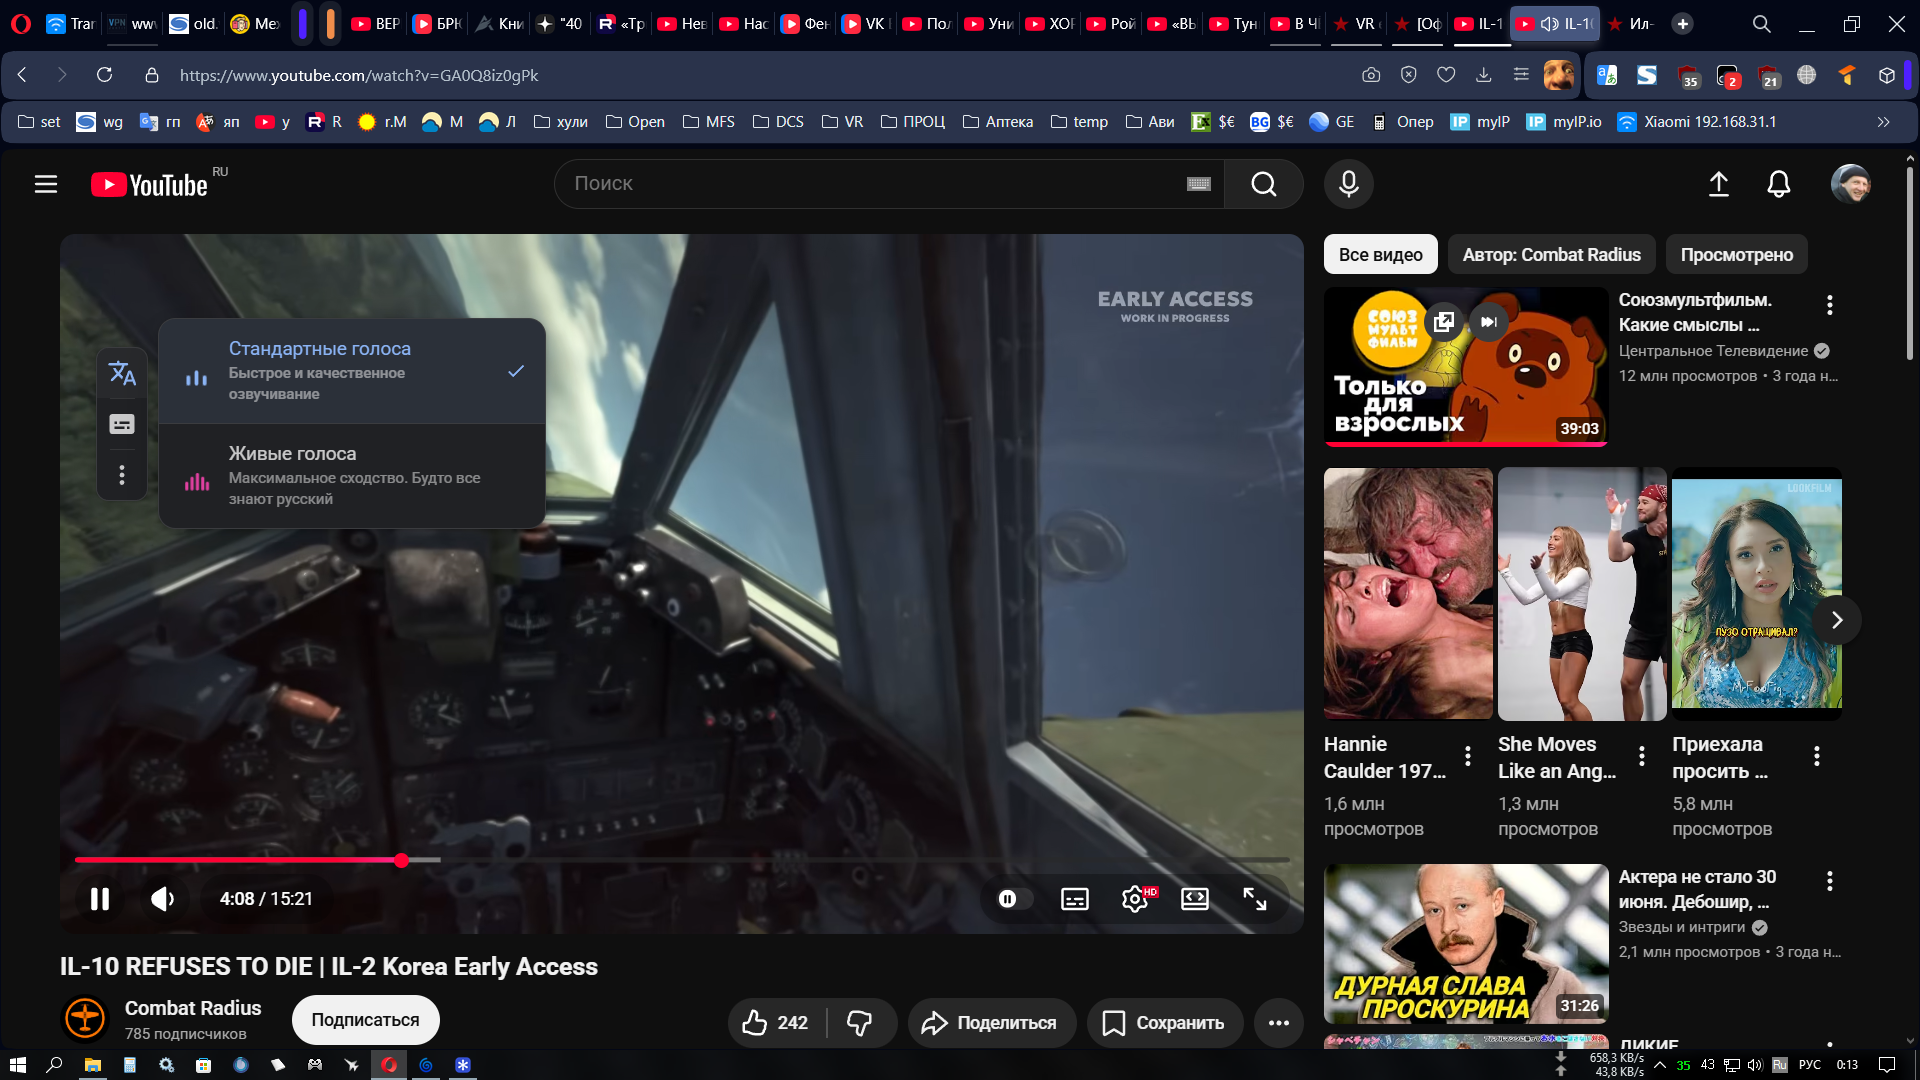Image resolution: width=1920 pixels, height=1080 pixels.
Task: Click the subtitles icon on video overlay
Action: pos(122,424)
